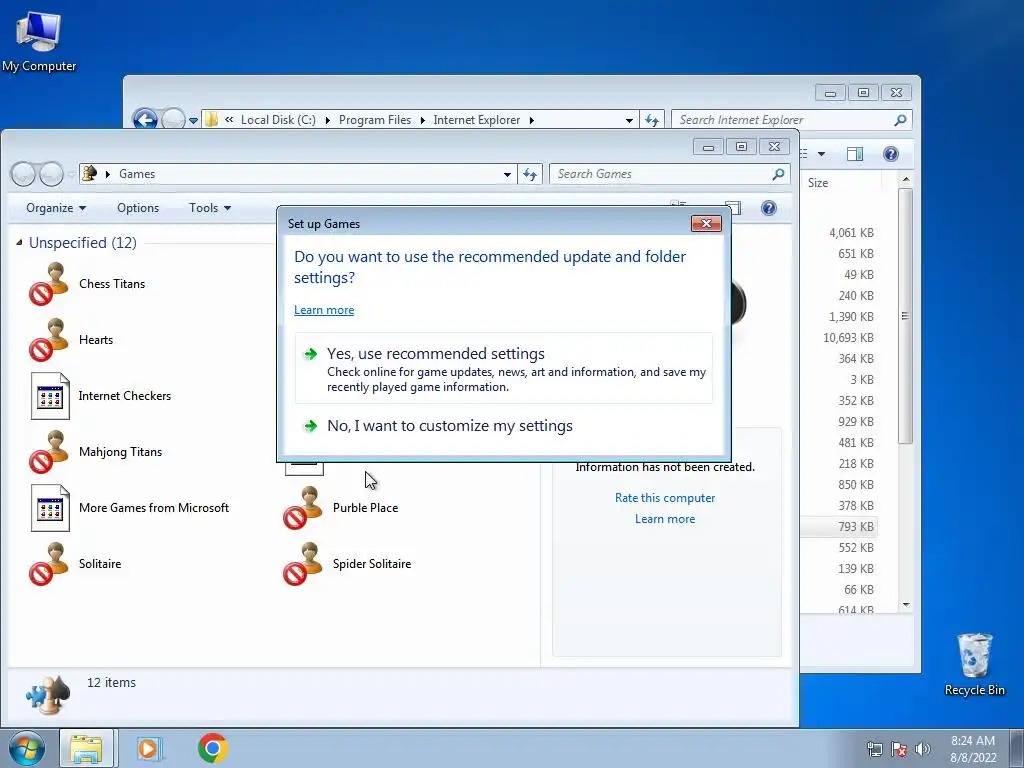Select the 10,693 KB file row
1024x768 pixels.
coord(839,338)
